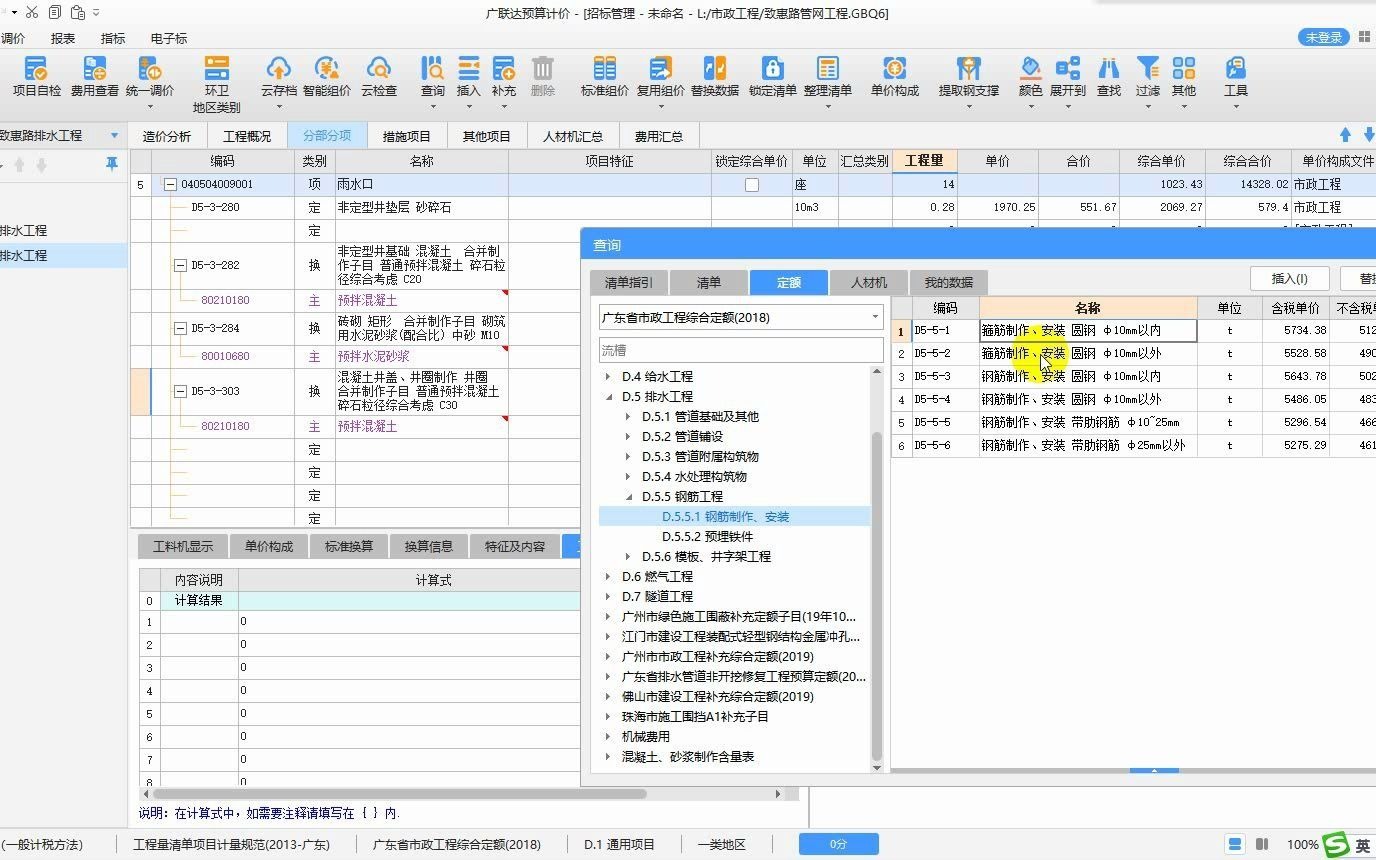Click the blue up arrow icon
The image size is (1376, 860).
[1345, 135]
